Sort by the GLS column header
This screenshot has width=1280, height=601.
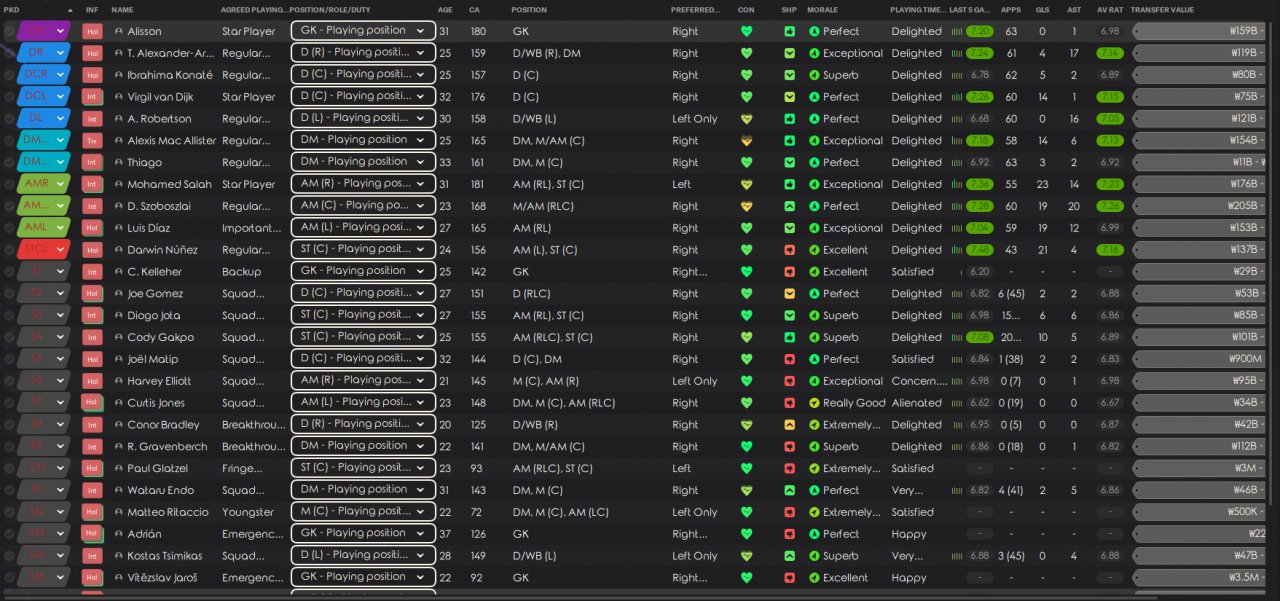pyautogui.click(x=1043, y=9)
